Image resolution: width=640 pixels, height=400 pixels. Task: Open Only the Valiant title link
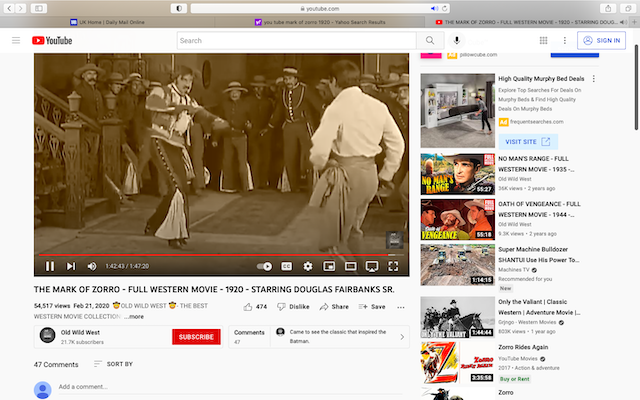point(539,307)
